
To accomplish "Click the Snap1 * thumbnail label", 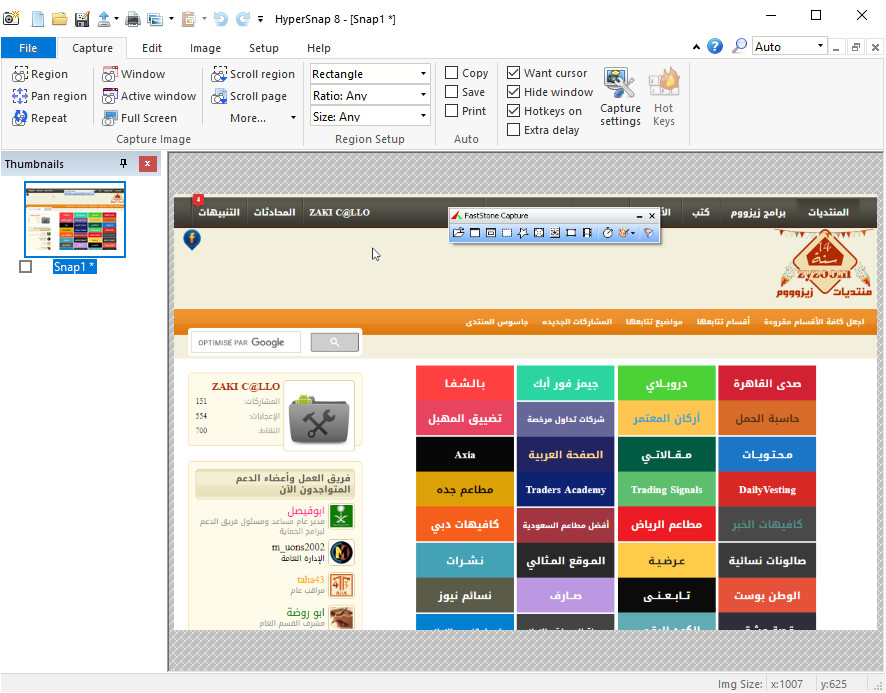I will [x=75, y=267].
